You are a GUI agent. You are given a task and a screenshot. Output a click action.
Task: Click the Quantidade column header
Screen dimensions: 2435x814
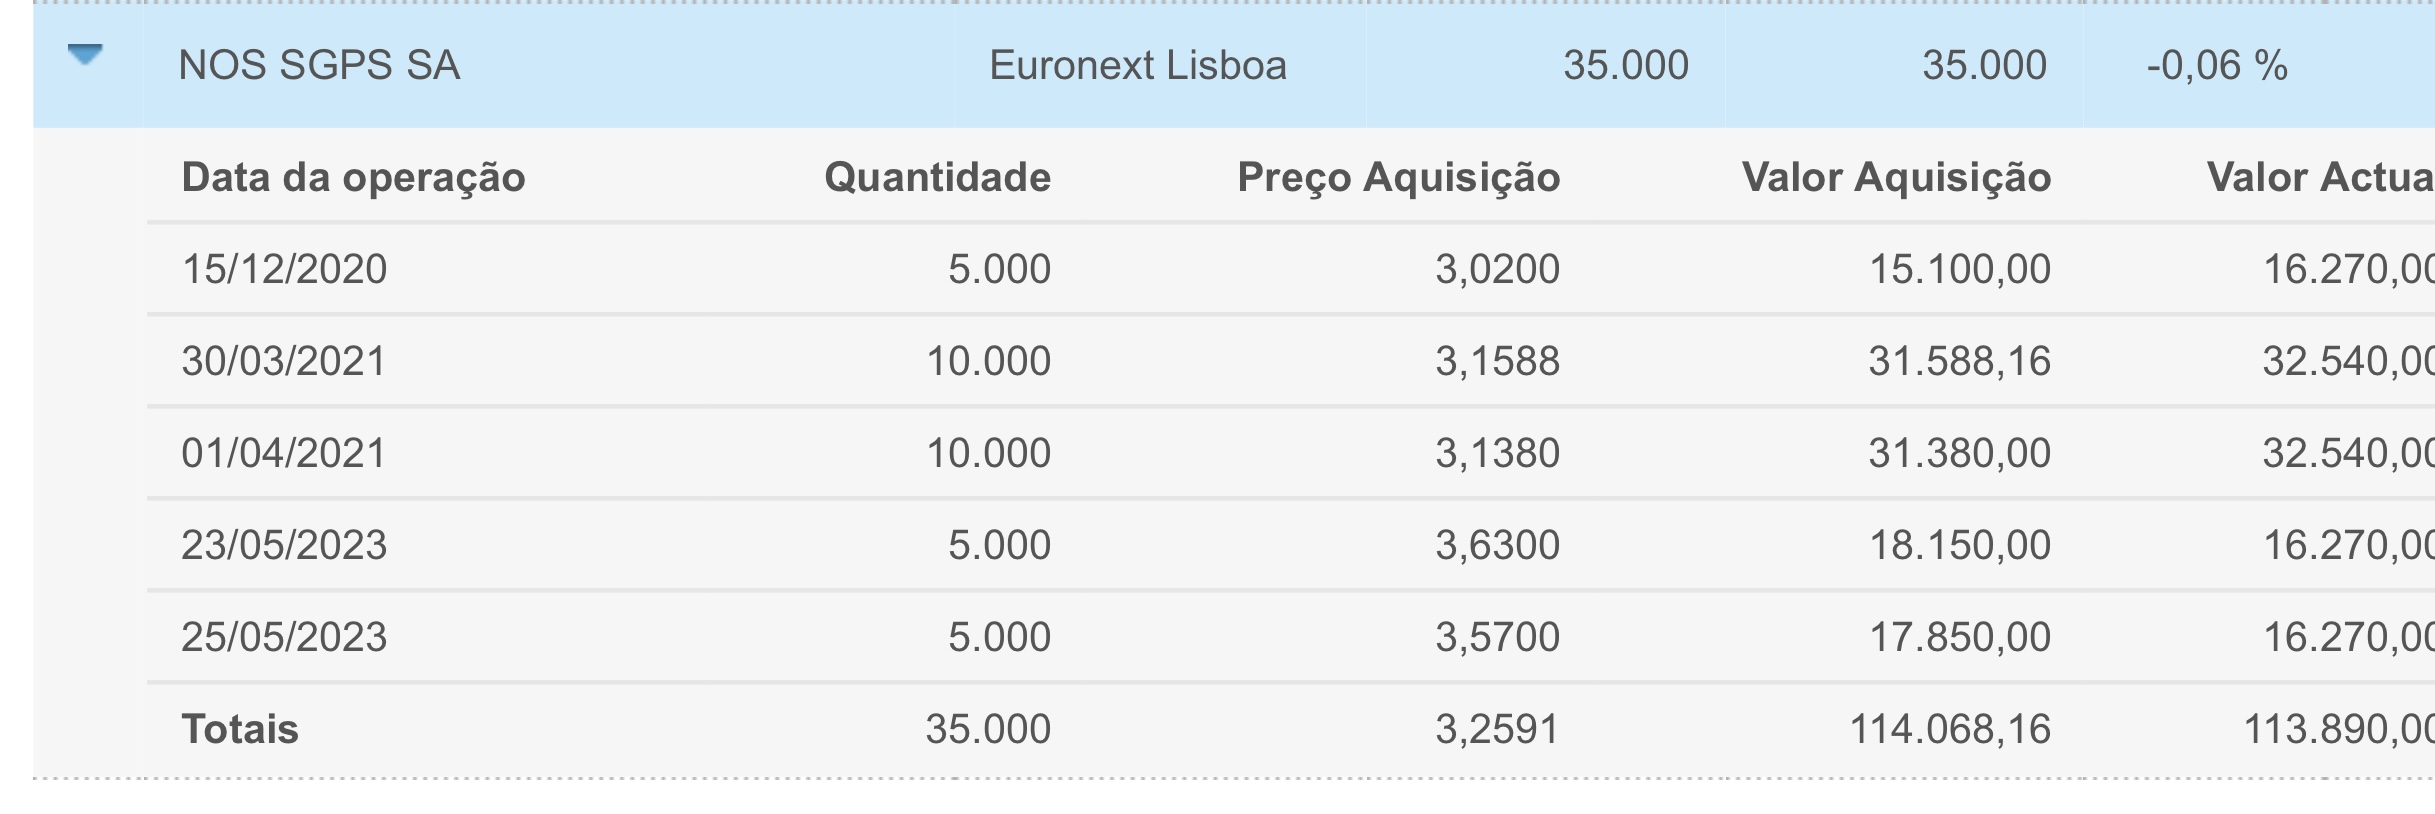click(937, 178)
